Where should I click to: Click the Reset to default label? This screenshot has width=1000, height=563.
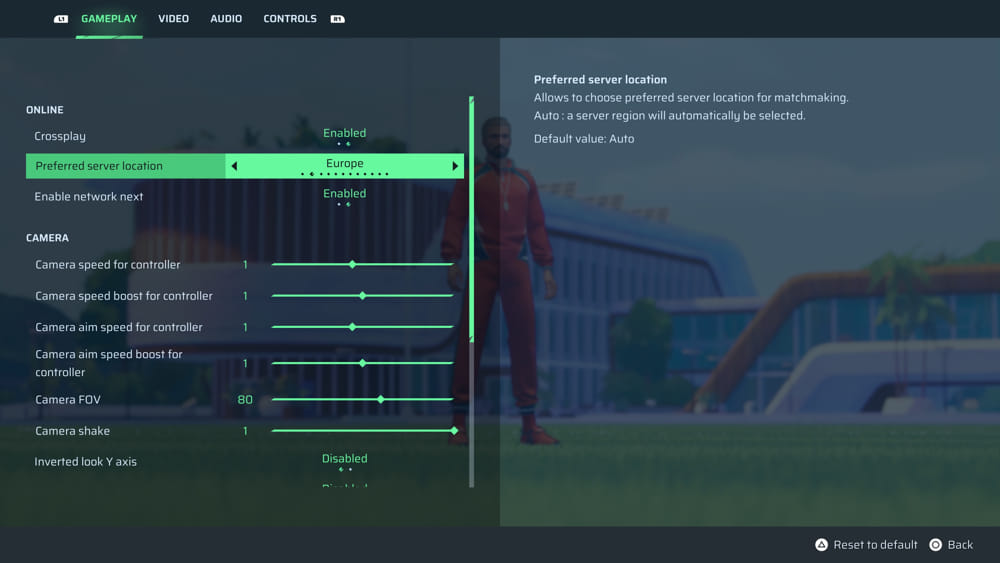click(875, 545)
